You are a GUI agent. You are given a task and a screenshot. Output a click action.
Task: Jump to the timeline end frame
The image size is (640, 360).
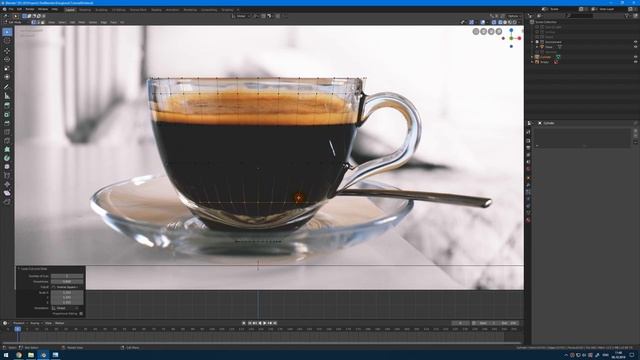[275, 323]
